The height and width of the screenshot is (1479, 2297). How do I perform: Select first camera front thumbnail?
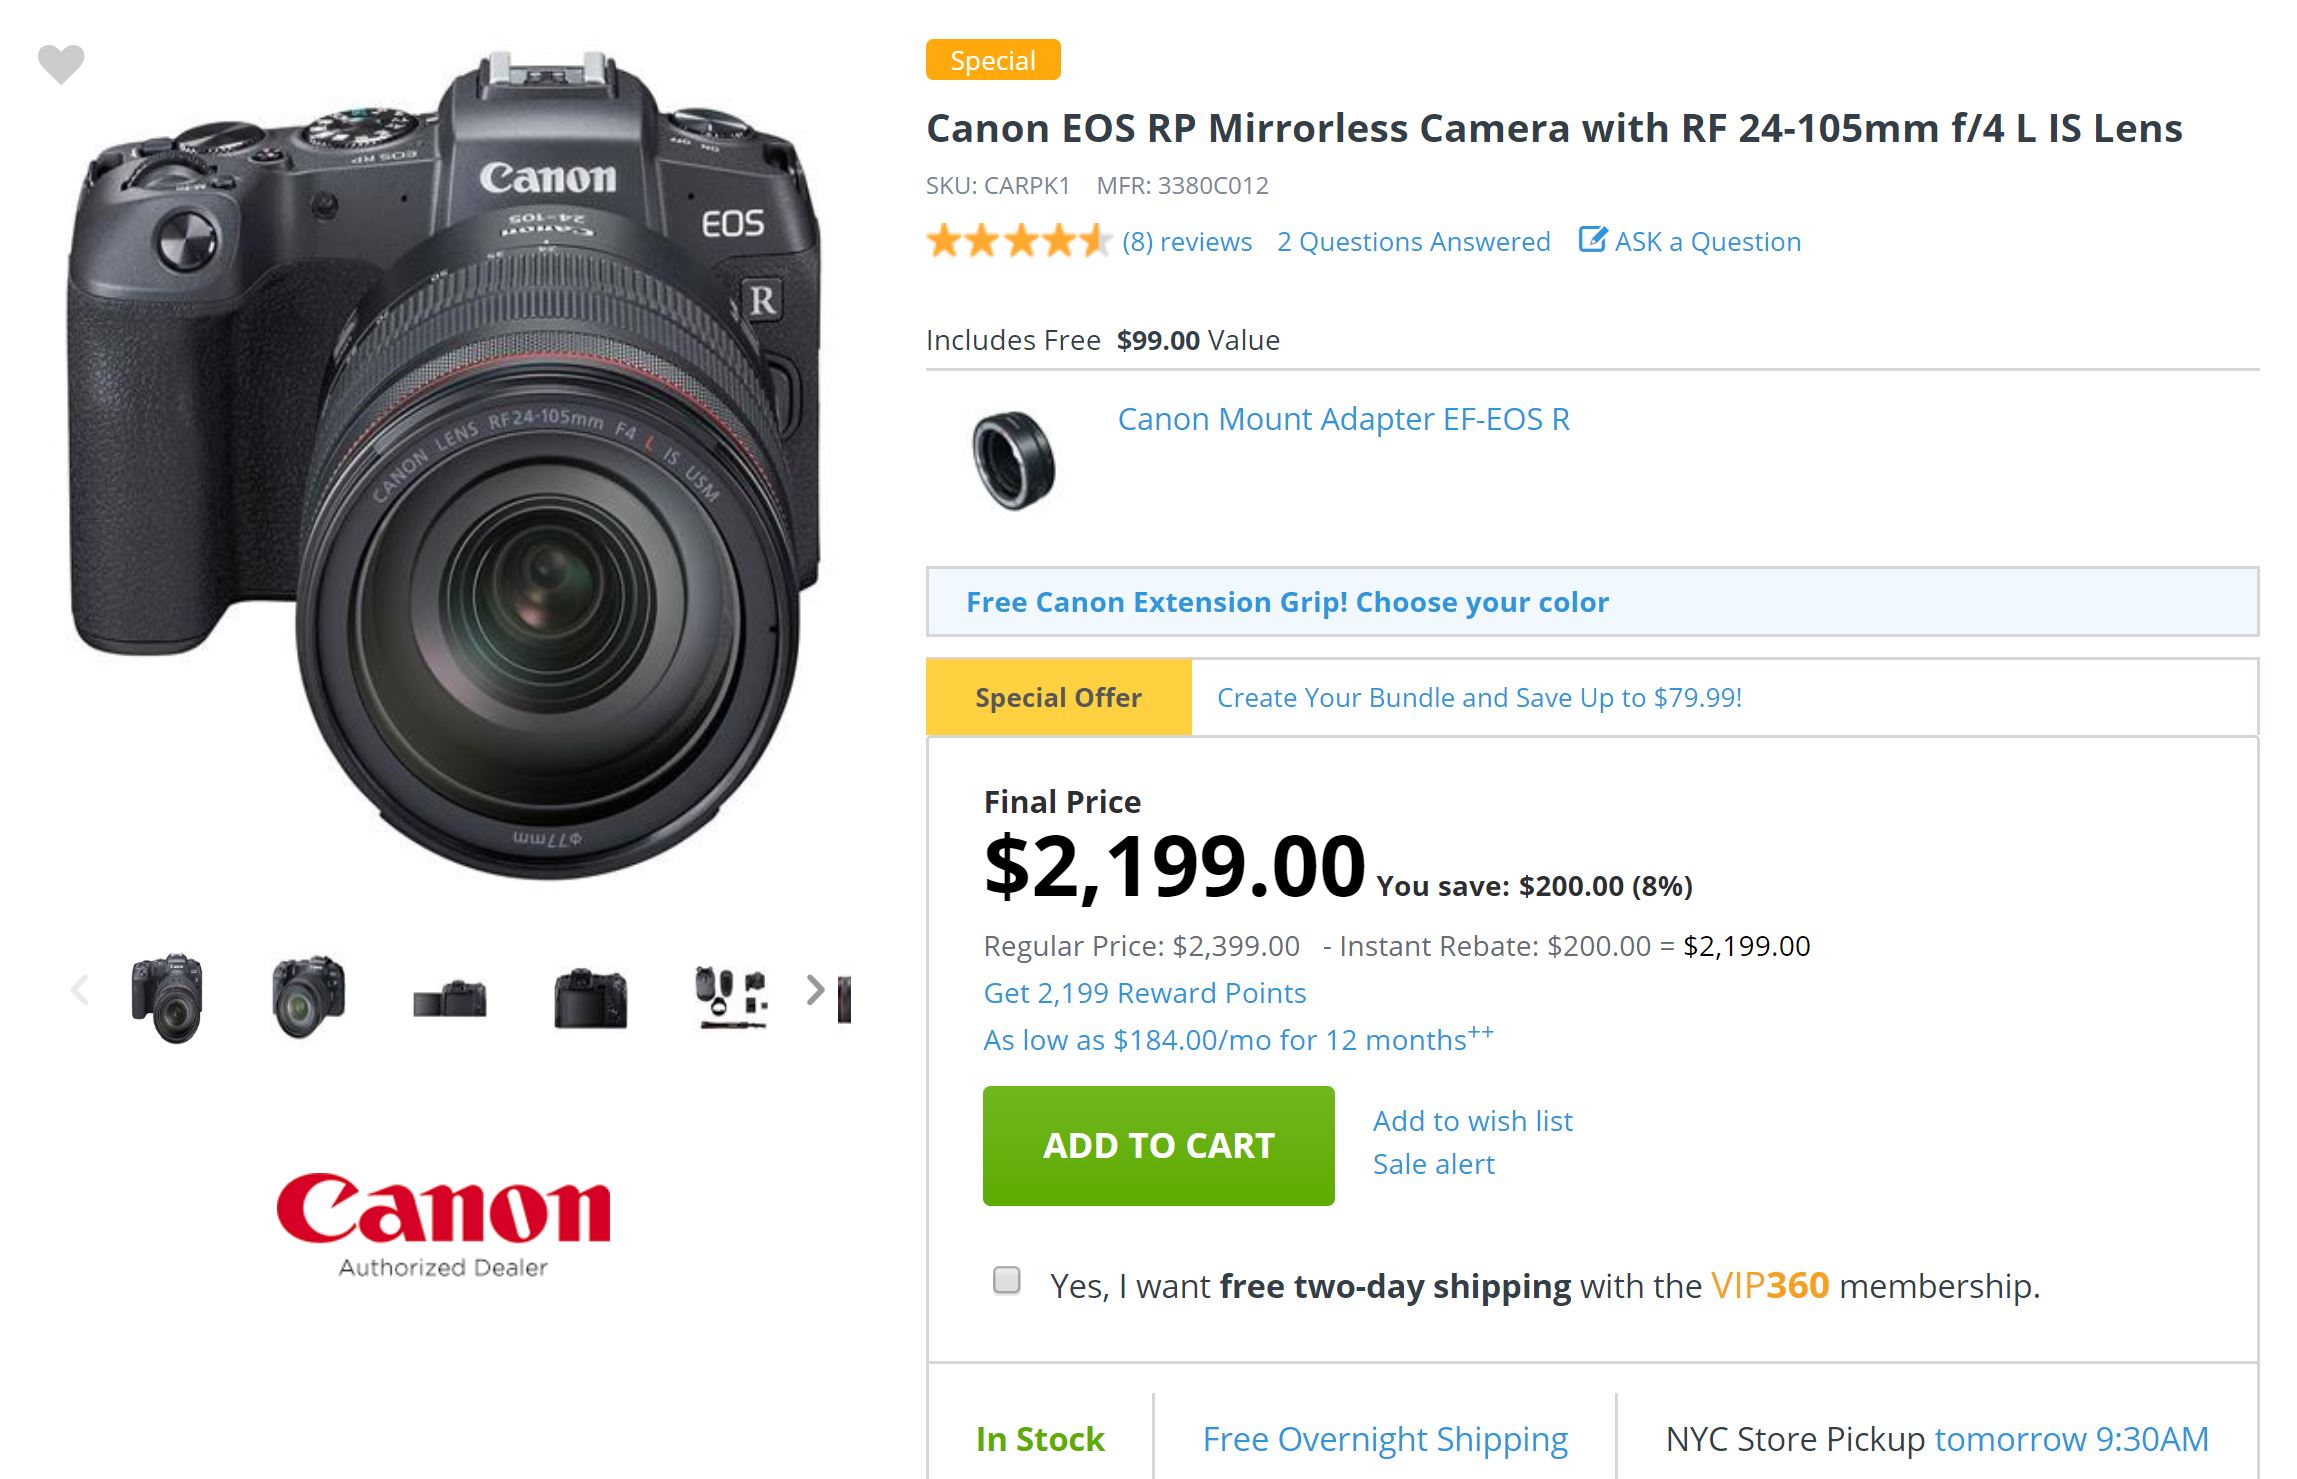tap(167, 997)
